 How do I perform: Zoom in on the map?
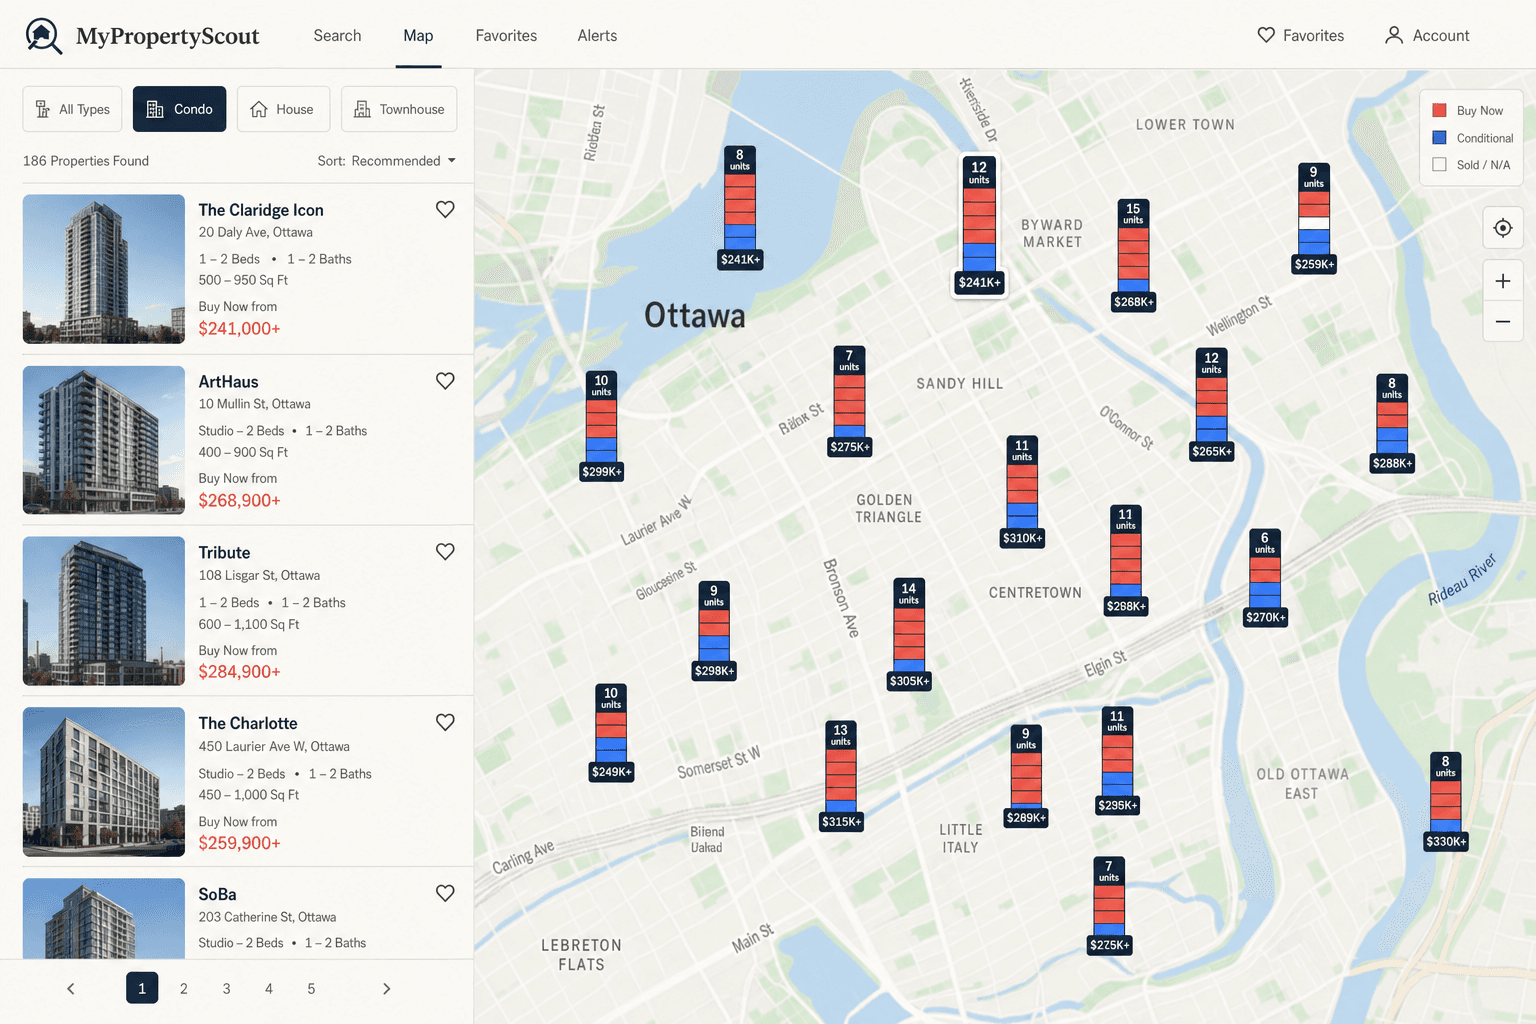pyautogui.click(x=1503, y=281)
